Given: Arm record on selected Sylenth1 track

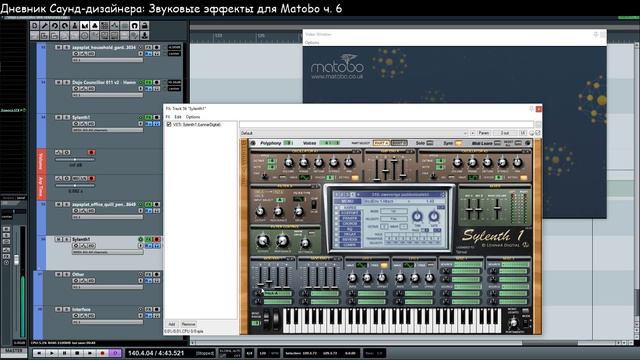Looking at the screenshot, I should (x=157, y=240).
